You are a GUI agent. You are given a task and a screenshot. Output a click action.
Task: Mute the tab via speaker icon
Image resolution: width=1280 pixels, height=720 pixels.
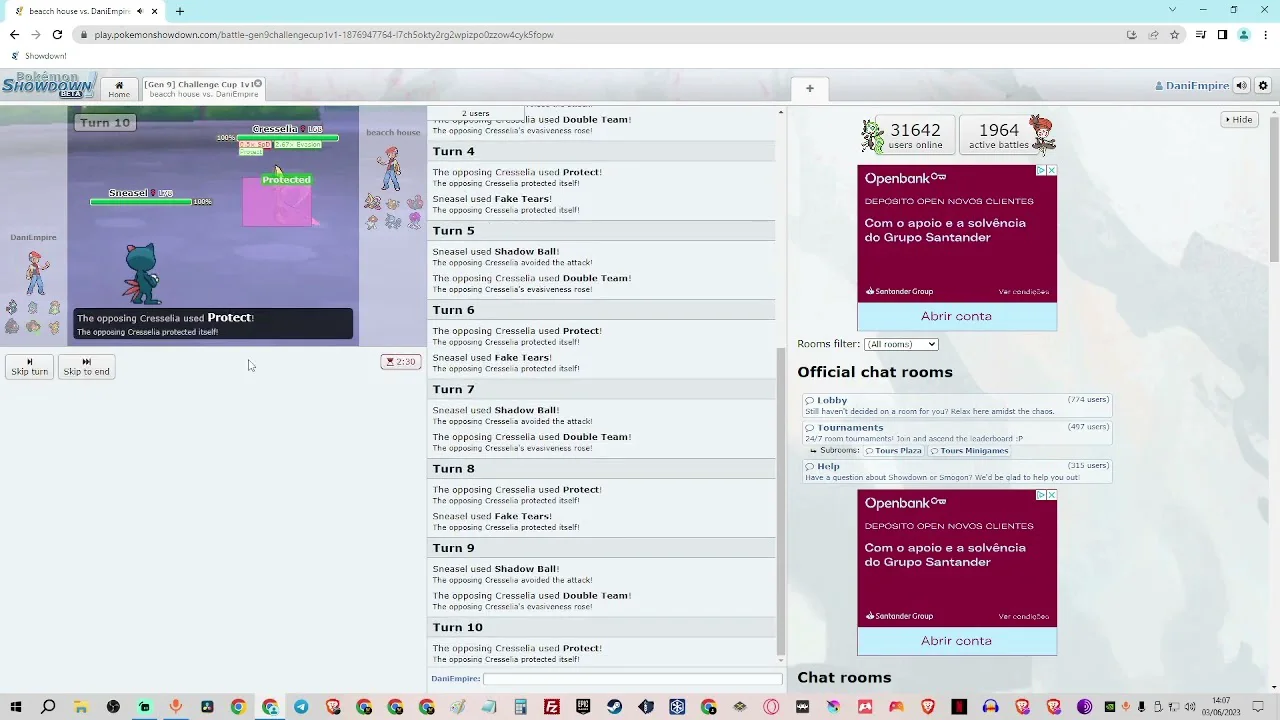click(x=140, y=11)
